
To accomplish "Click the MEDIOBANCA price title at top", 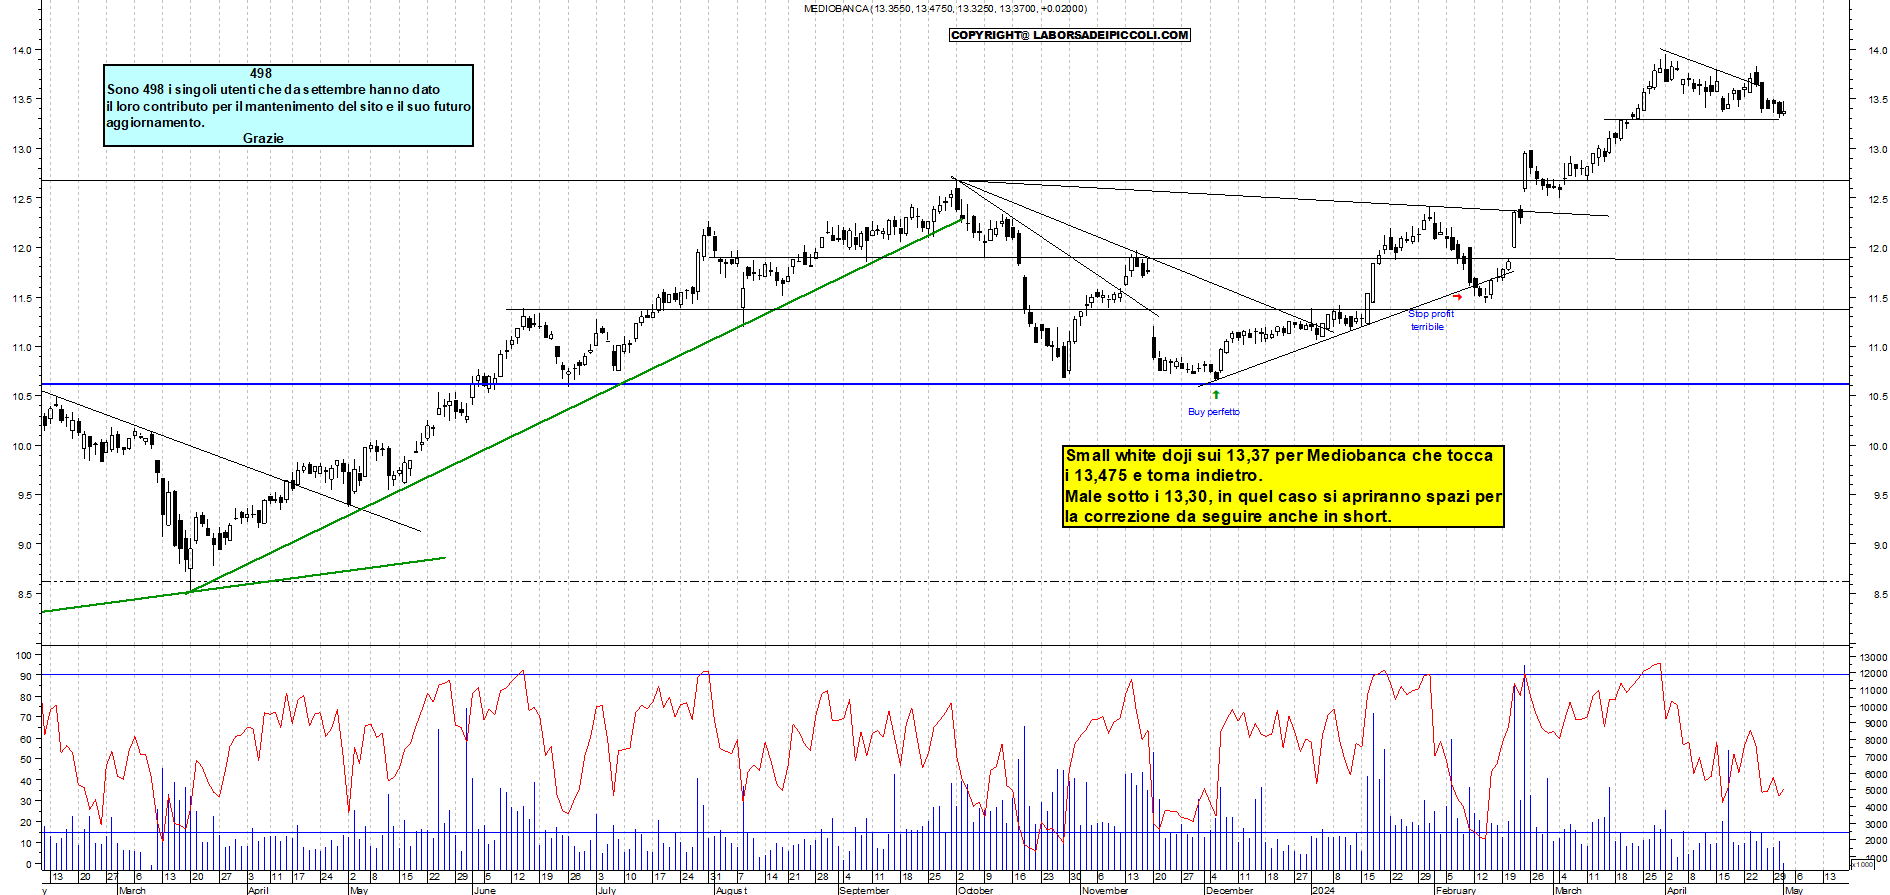I will pyautogui.click(x=945, y=9).
